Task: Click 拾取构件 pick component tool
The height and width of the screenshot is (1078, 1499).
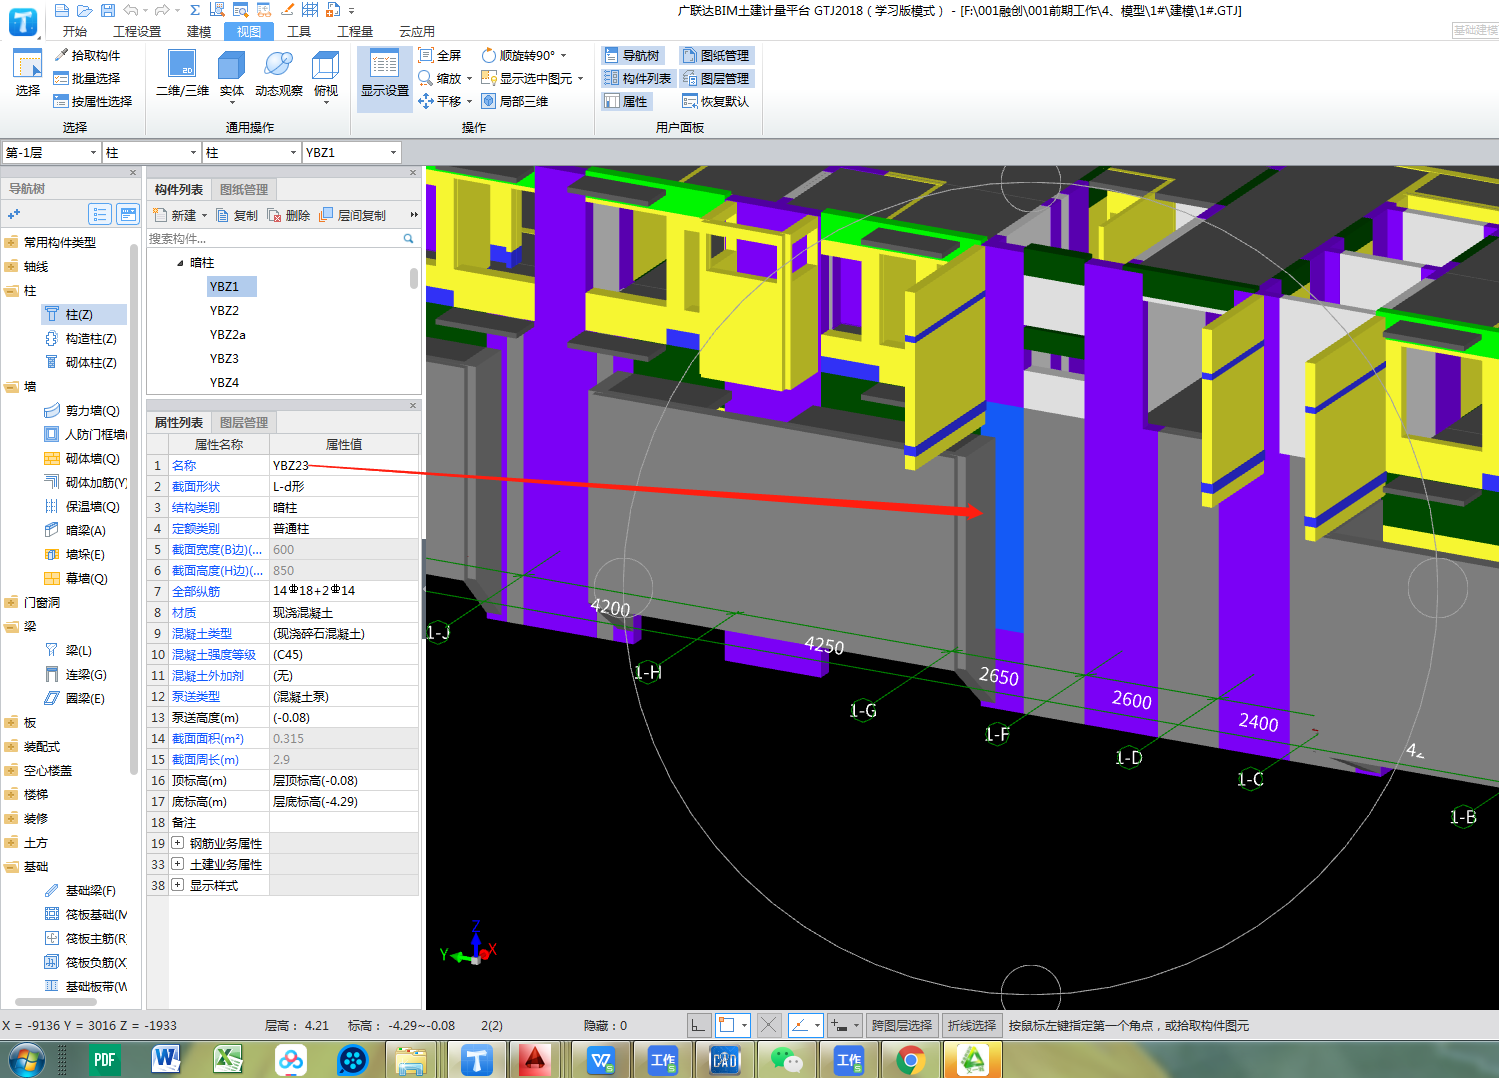Action: [x=87, y=55]
